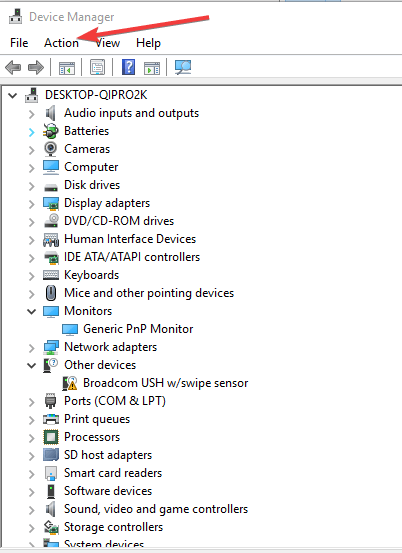Click the mouse icon for Mice and pointing devices
Screen dimensions: 402x553
click(x=51, y=293)
